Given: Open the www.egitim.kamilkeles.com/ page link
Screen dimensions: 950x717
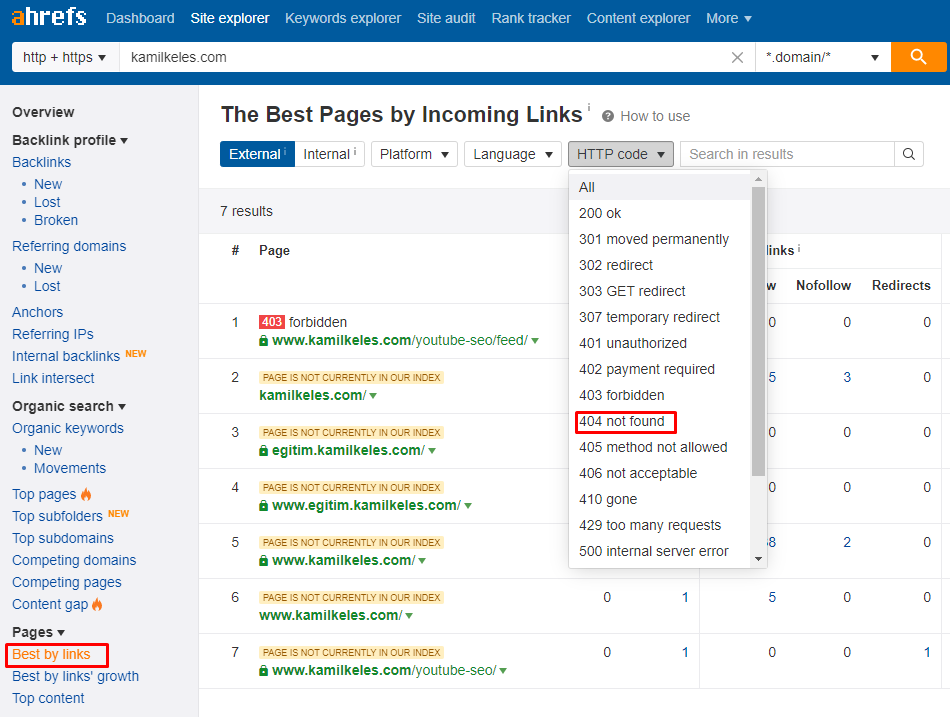Looking at the screenshot, I should pyautogui.click(x=367, y=505).
